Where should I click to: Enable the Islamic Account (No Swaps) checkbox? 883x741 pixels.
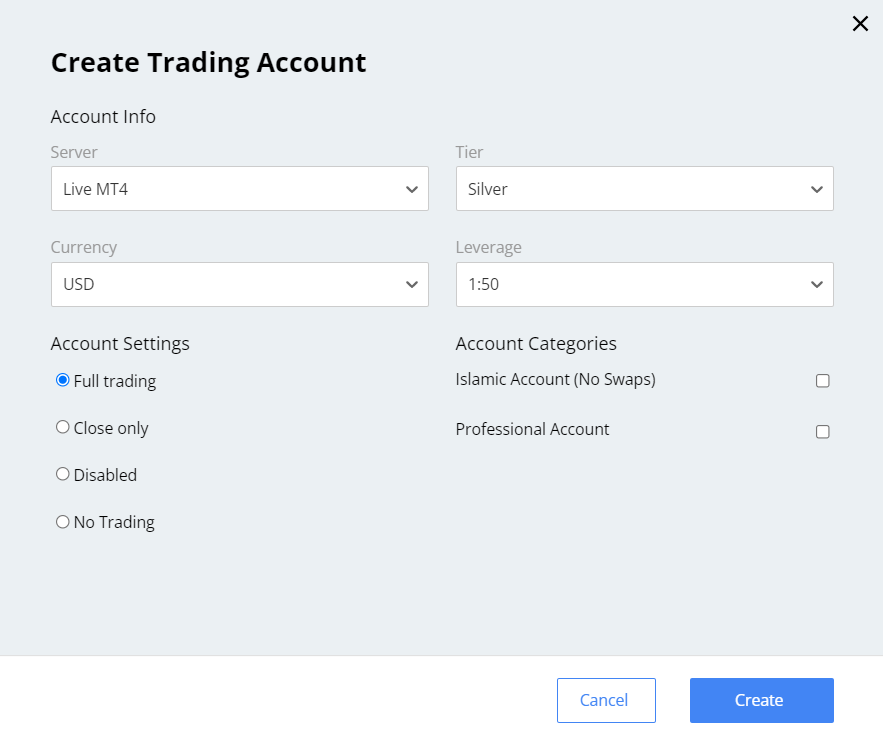point(823,380)
